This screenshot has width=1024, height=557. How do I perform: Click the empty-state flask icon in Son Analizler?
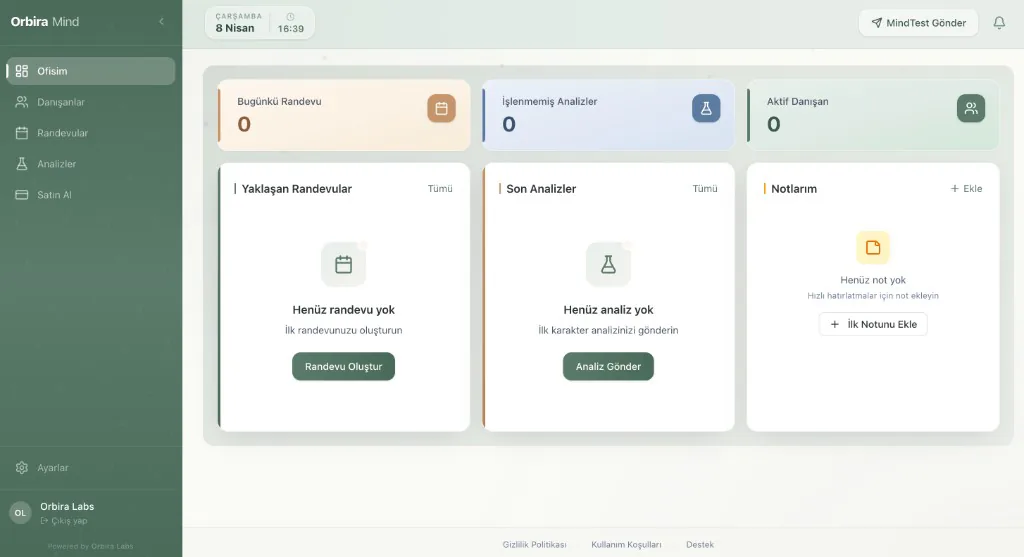click(608, 264)
